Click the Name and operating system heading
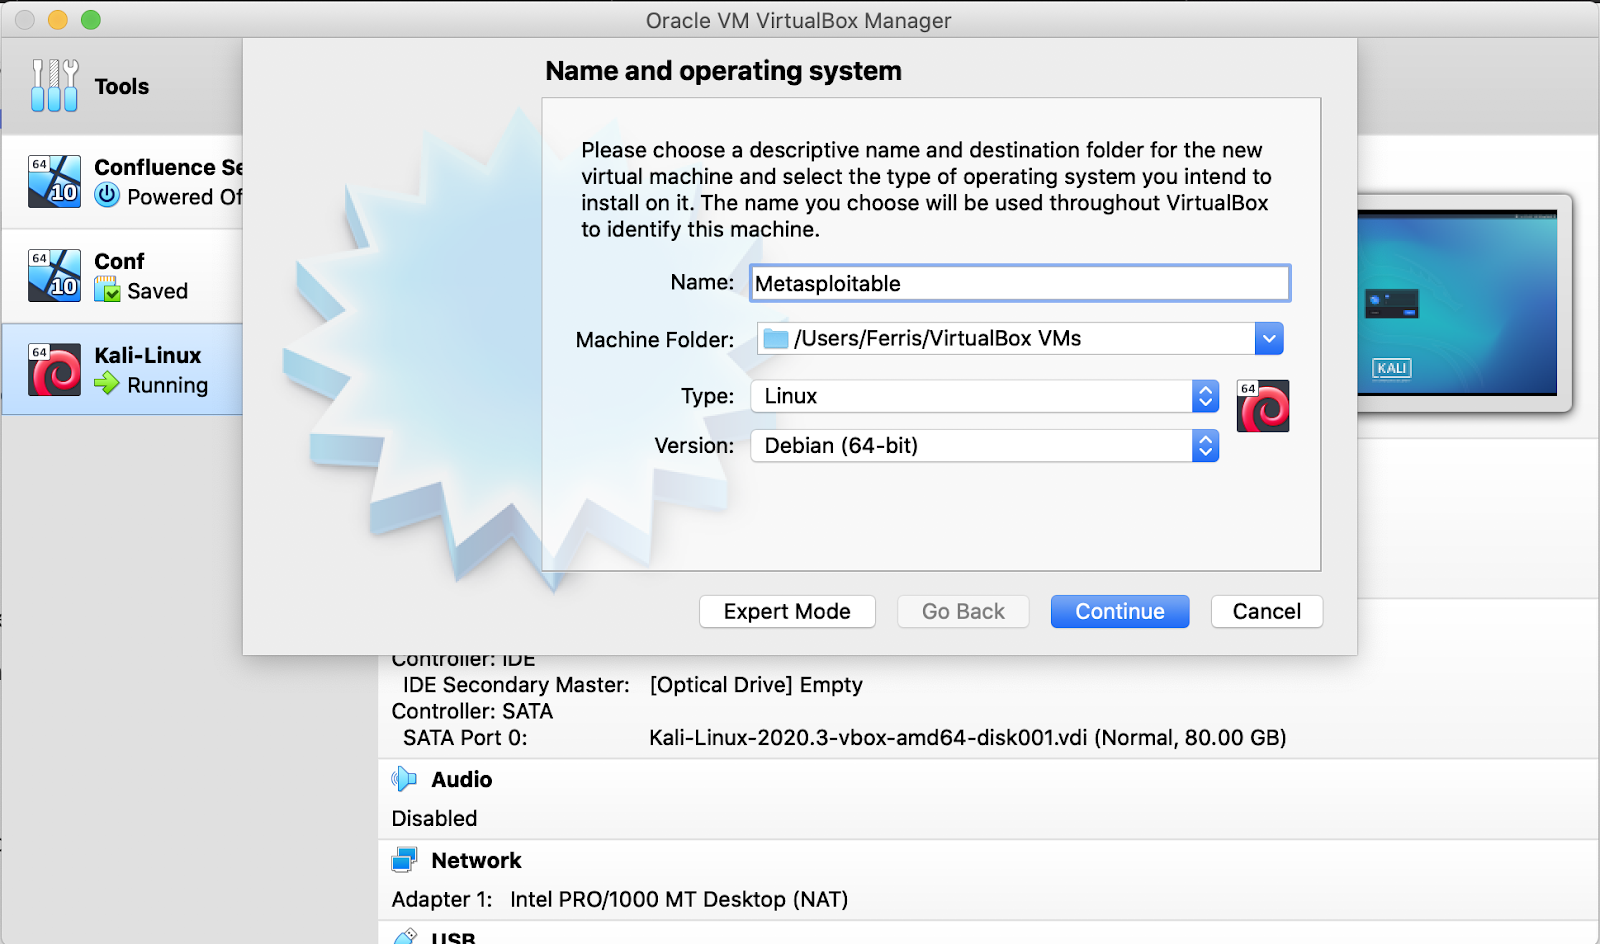1600x944 pixels. [723, 71]
